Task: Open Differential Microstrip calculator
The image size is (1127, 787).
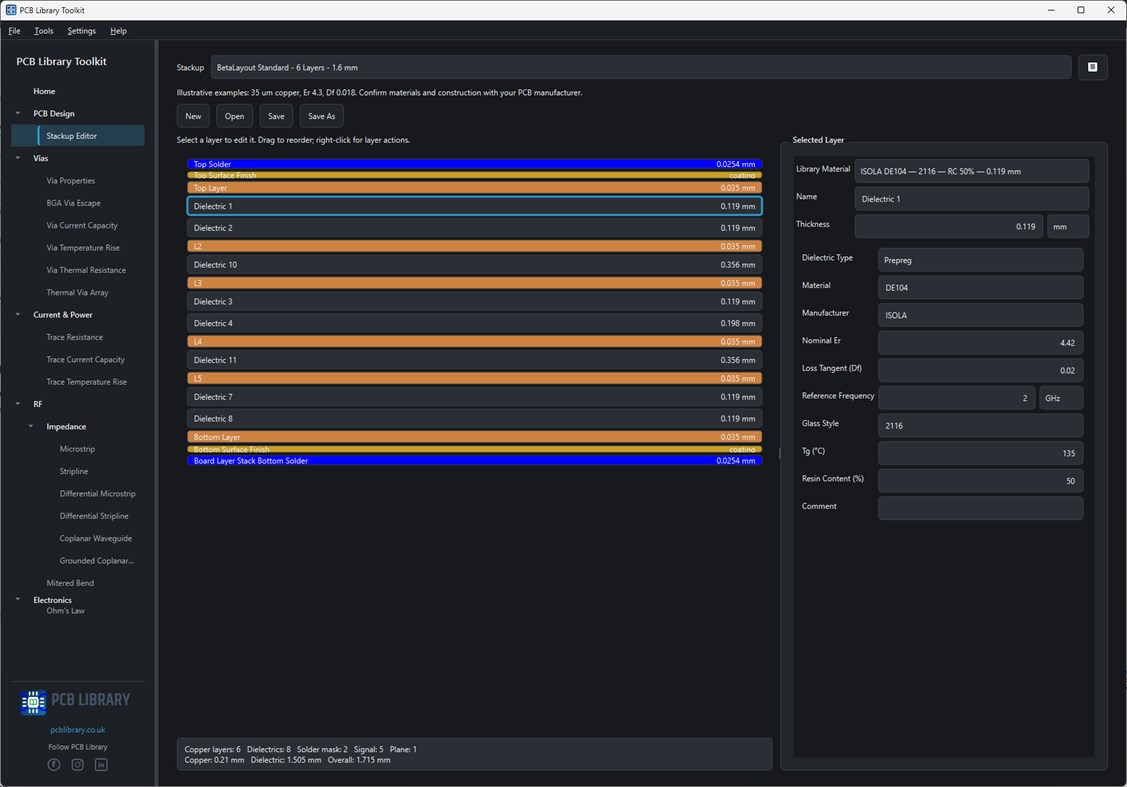Action: 97,493
